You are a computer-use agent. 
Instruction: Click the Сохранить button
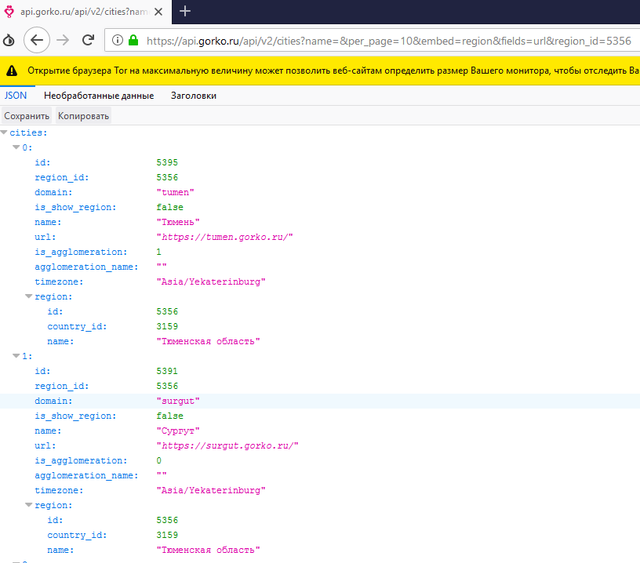pos(27,116)
